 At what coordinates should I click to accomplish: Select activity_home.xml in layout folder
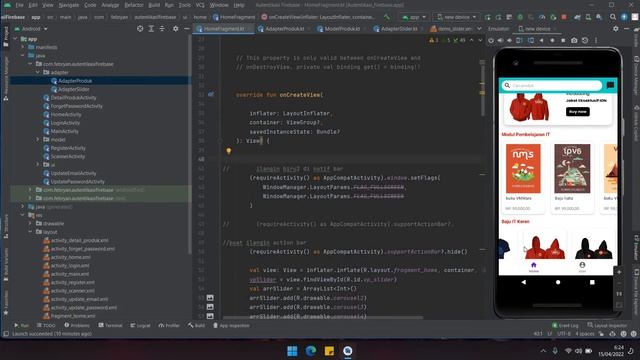[71, 257]
